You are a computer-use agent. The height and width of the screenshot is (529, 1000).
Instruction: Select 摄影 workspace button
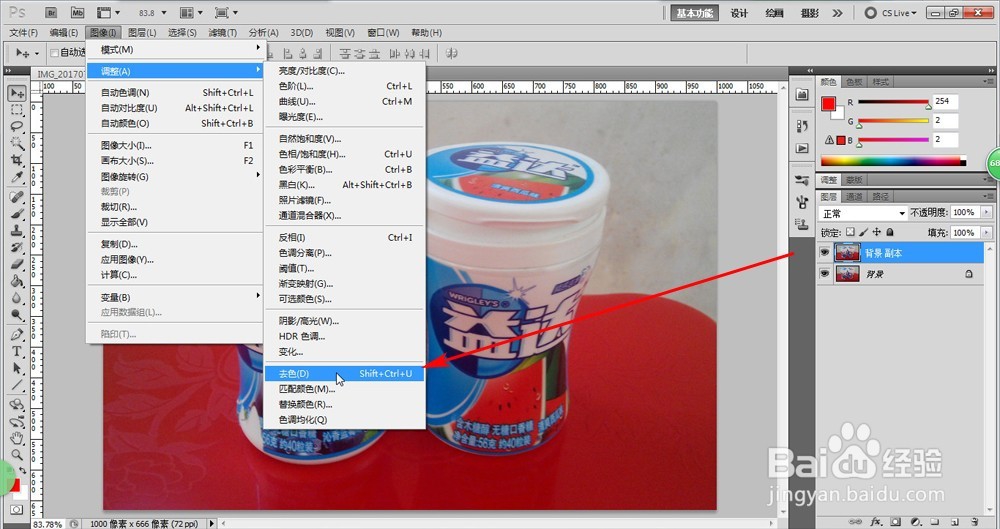pyautogui.click(x=809, y=13)
